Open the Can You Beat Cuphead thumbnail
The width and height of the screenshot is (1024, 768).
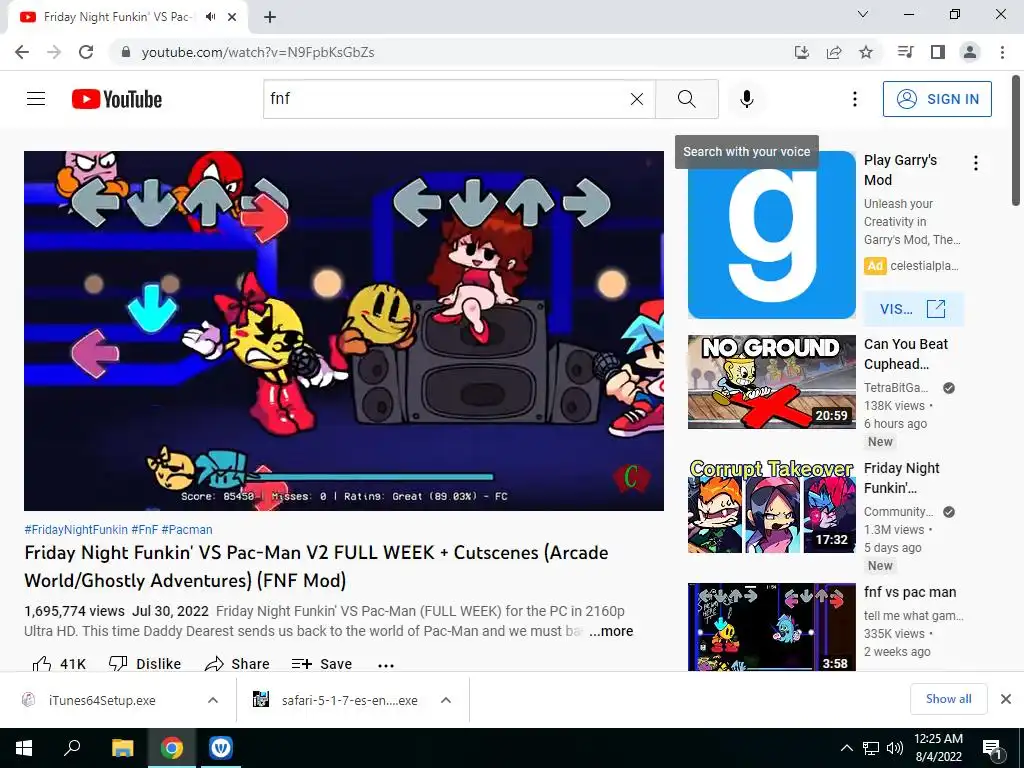pyautogui.click(x=771, y=382)
